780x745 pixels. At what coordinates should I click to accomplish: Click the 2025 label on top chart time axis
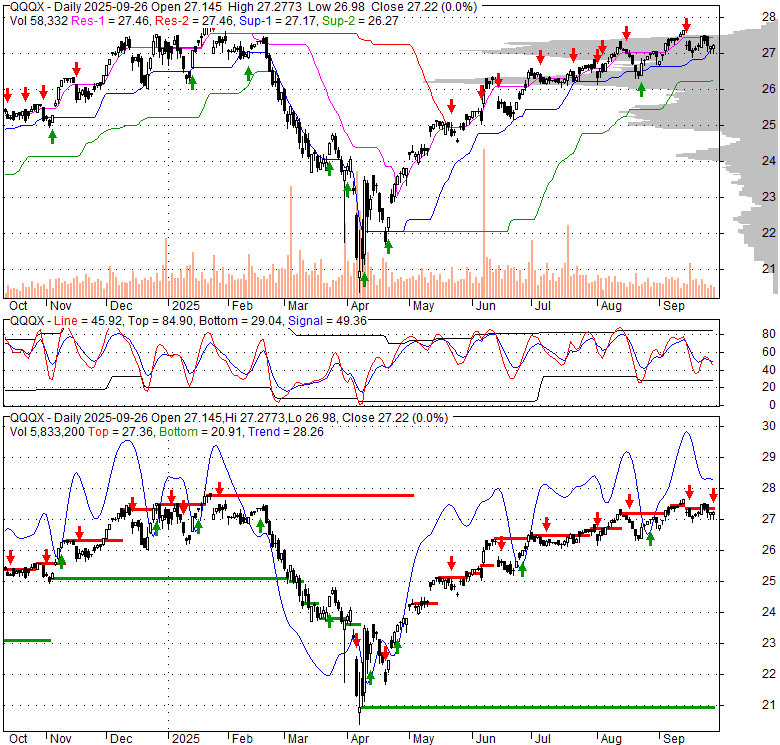pos(186,306)
